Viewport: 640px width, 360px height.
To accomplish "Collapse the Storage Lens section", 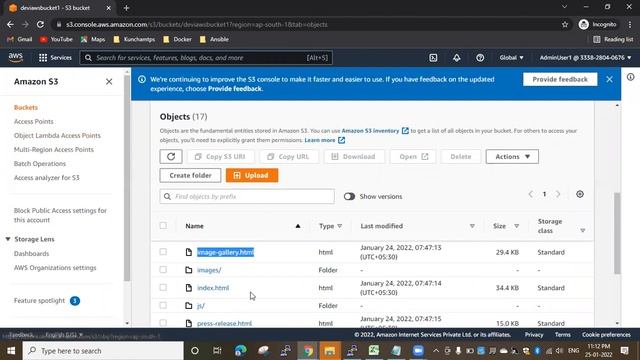I will (x=8, y=239).
